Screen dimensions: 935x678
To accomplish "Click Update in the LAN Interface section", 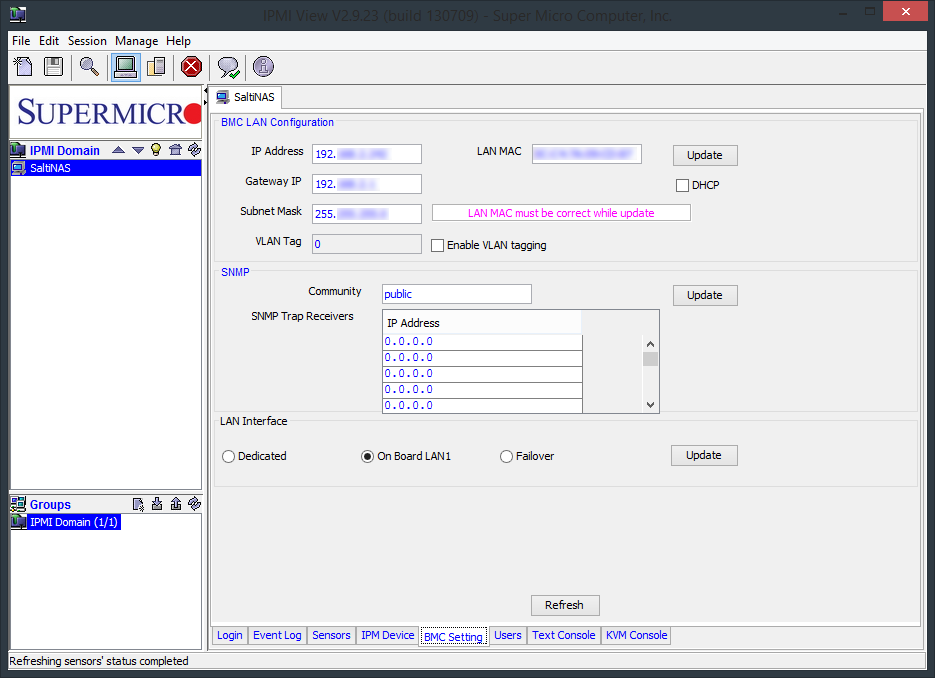I will coord(704,455).
